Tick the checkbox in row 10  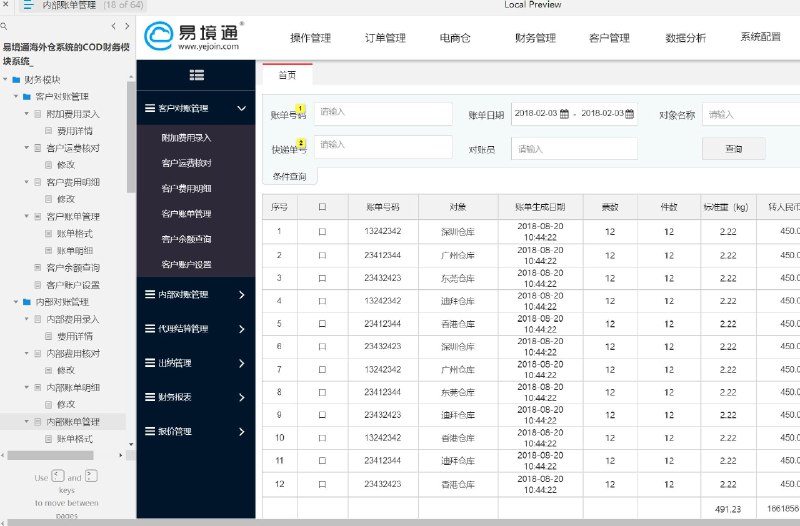click(x=322, y=438)
